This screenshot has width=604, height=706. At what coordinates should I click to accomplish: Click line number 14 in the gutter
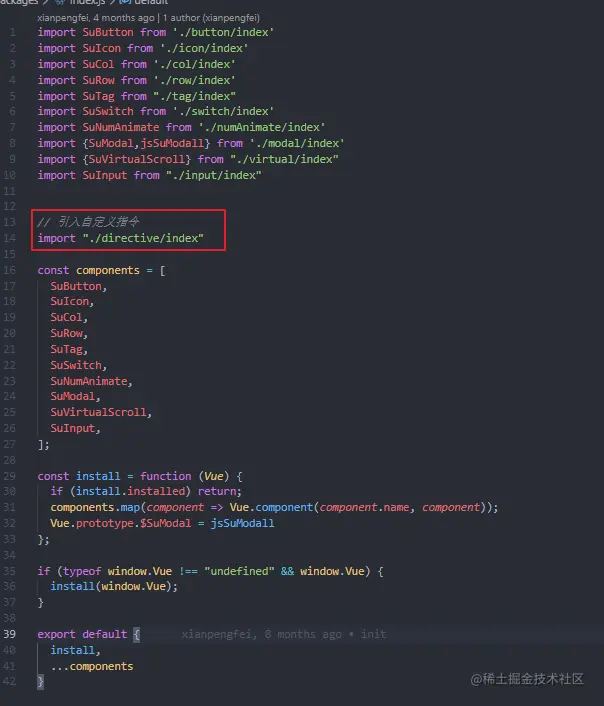pyautogui.click(x=9, y=238)
